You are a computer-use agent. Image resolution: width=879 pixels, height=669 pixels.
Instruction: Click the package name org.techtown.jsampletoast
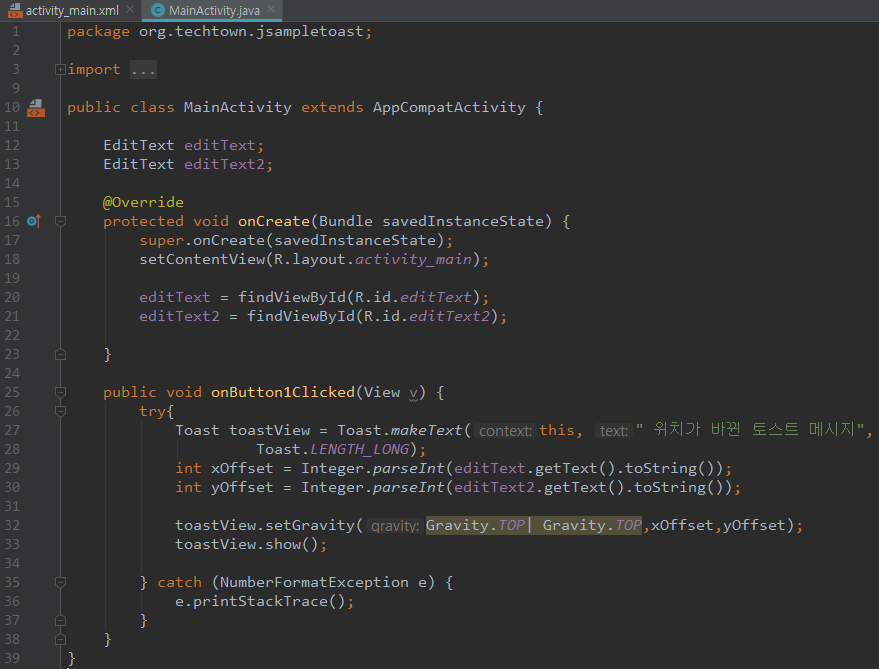click(251, 32)
